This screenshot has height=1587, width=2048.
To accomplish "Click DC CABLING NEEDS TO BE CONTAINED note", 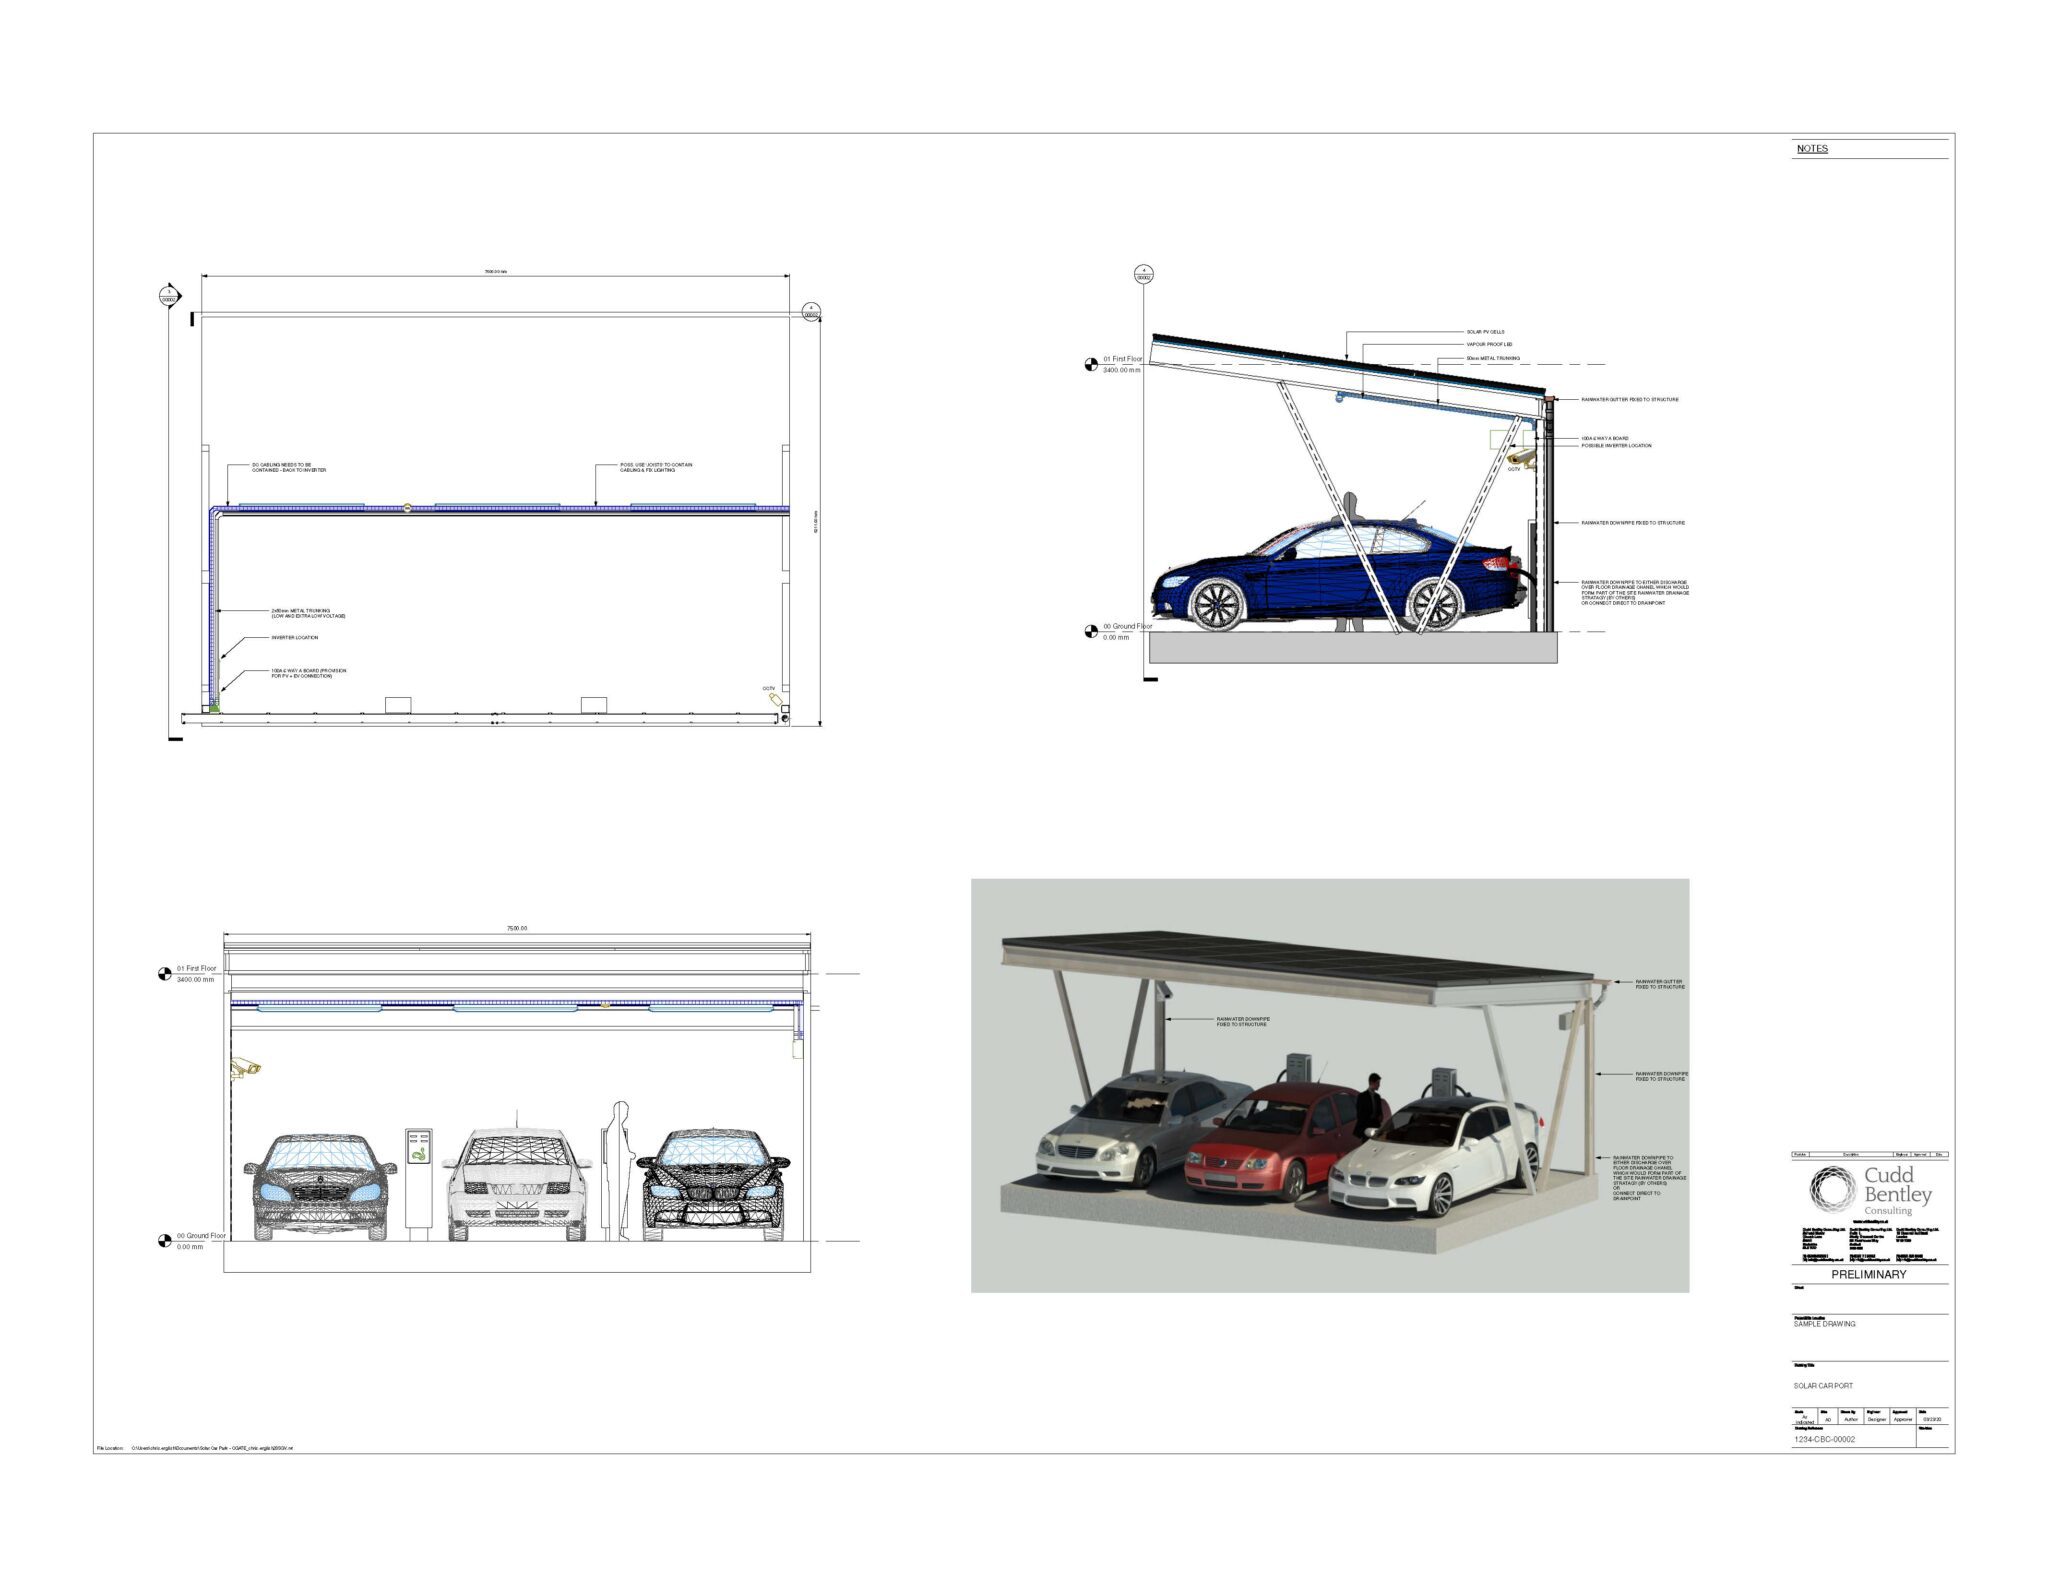I will (x=288, y=467).
